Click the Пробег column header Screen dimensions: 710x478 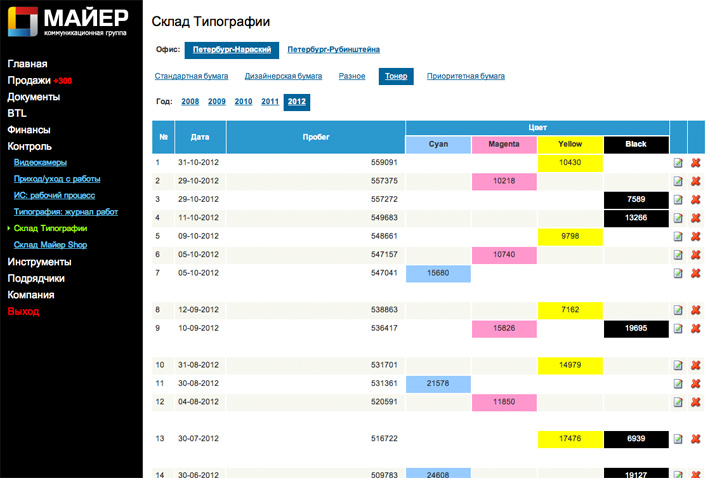[315, 136]
